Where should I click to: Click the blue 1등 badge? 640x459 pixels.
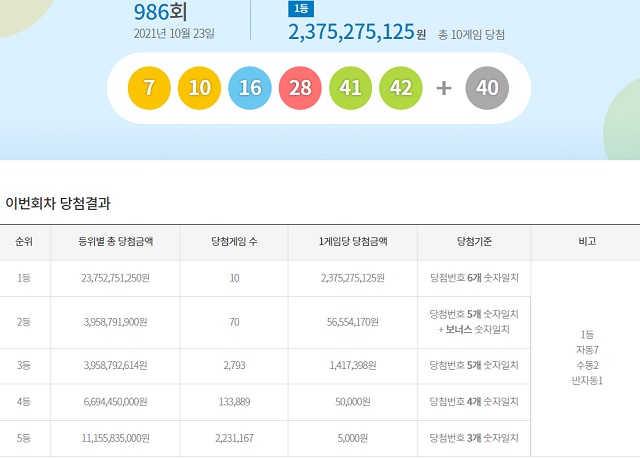(x=301, y=9)
